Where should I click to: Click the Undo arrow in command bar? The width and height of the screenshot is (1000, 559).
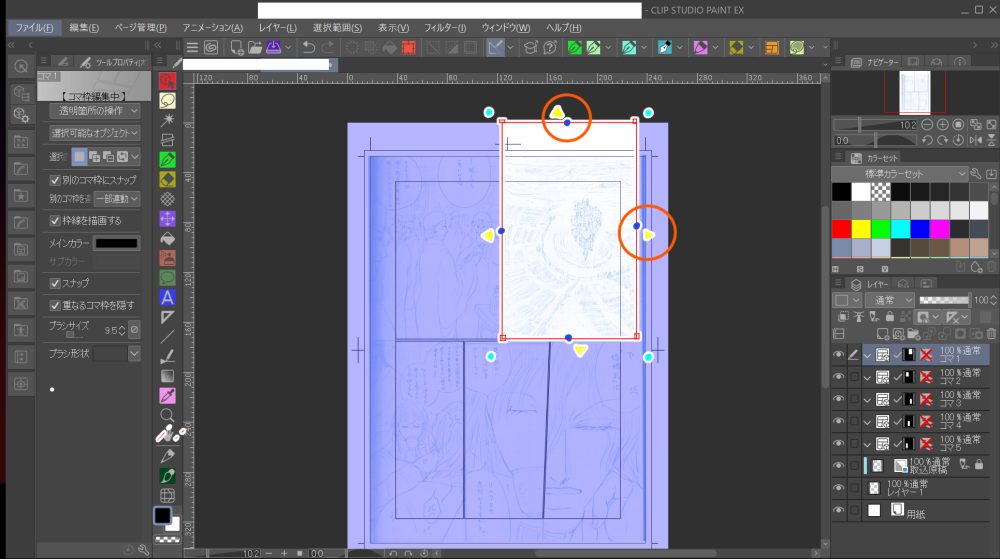pos(309,47)
